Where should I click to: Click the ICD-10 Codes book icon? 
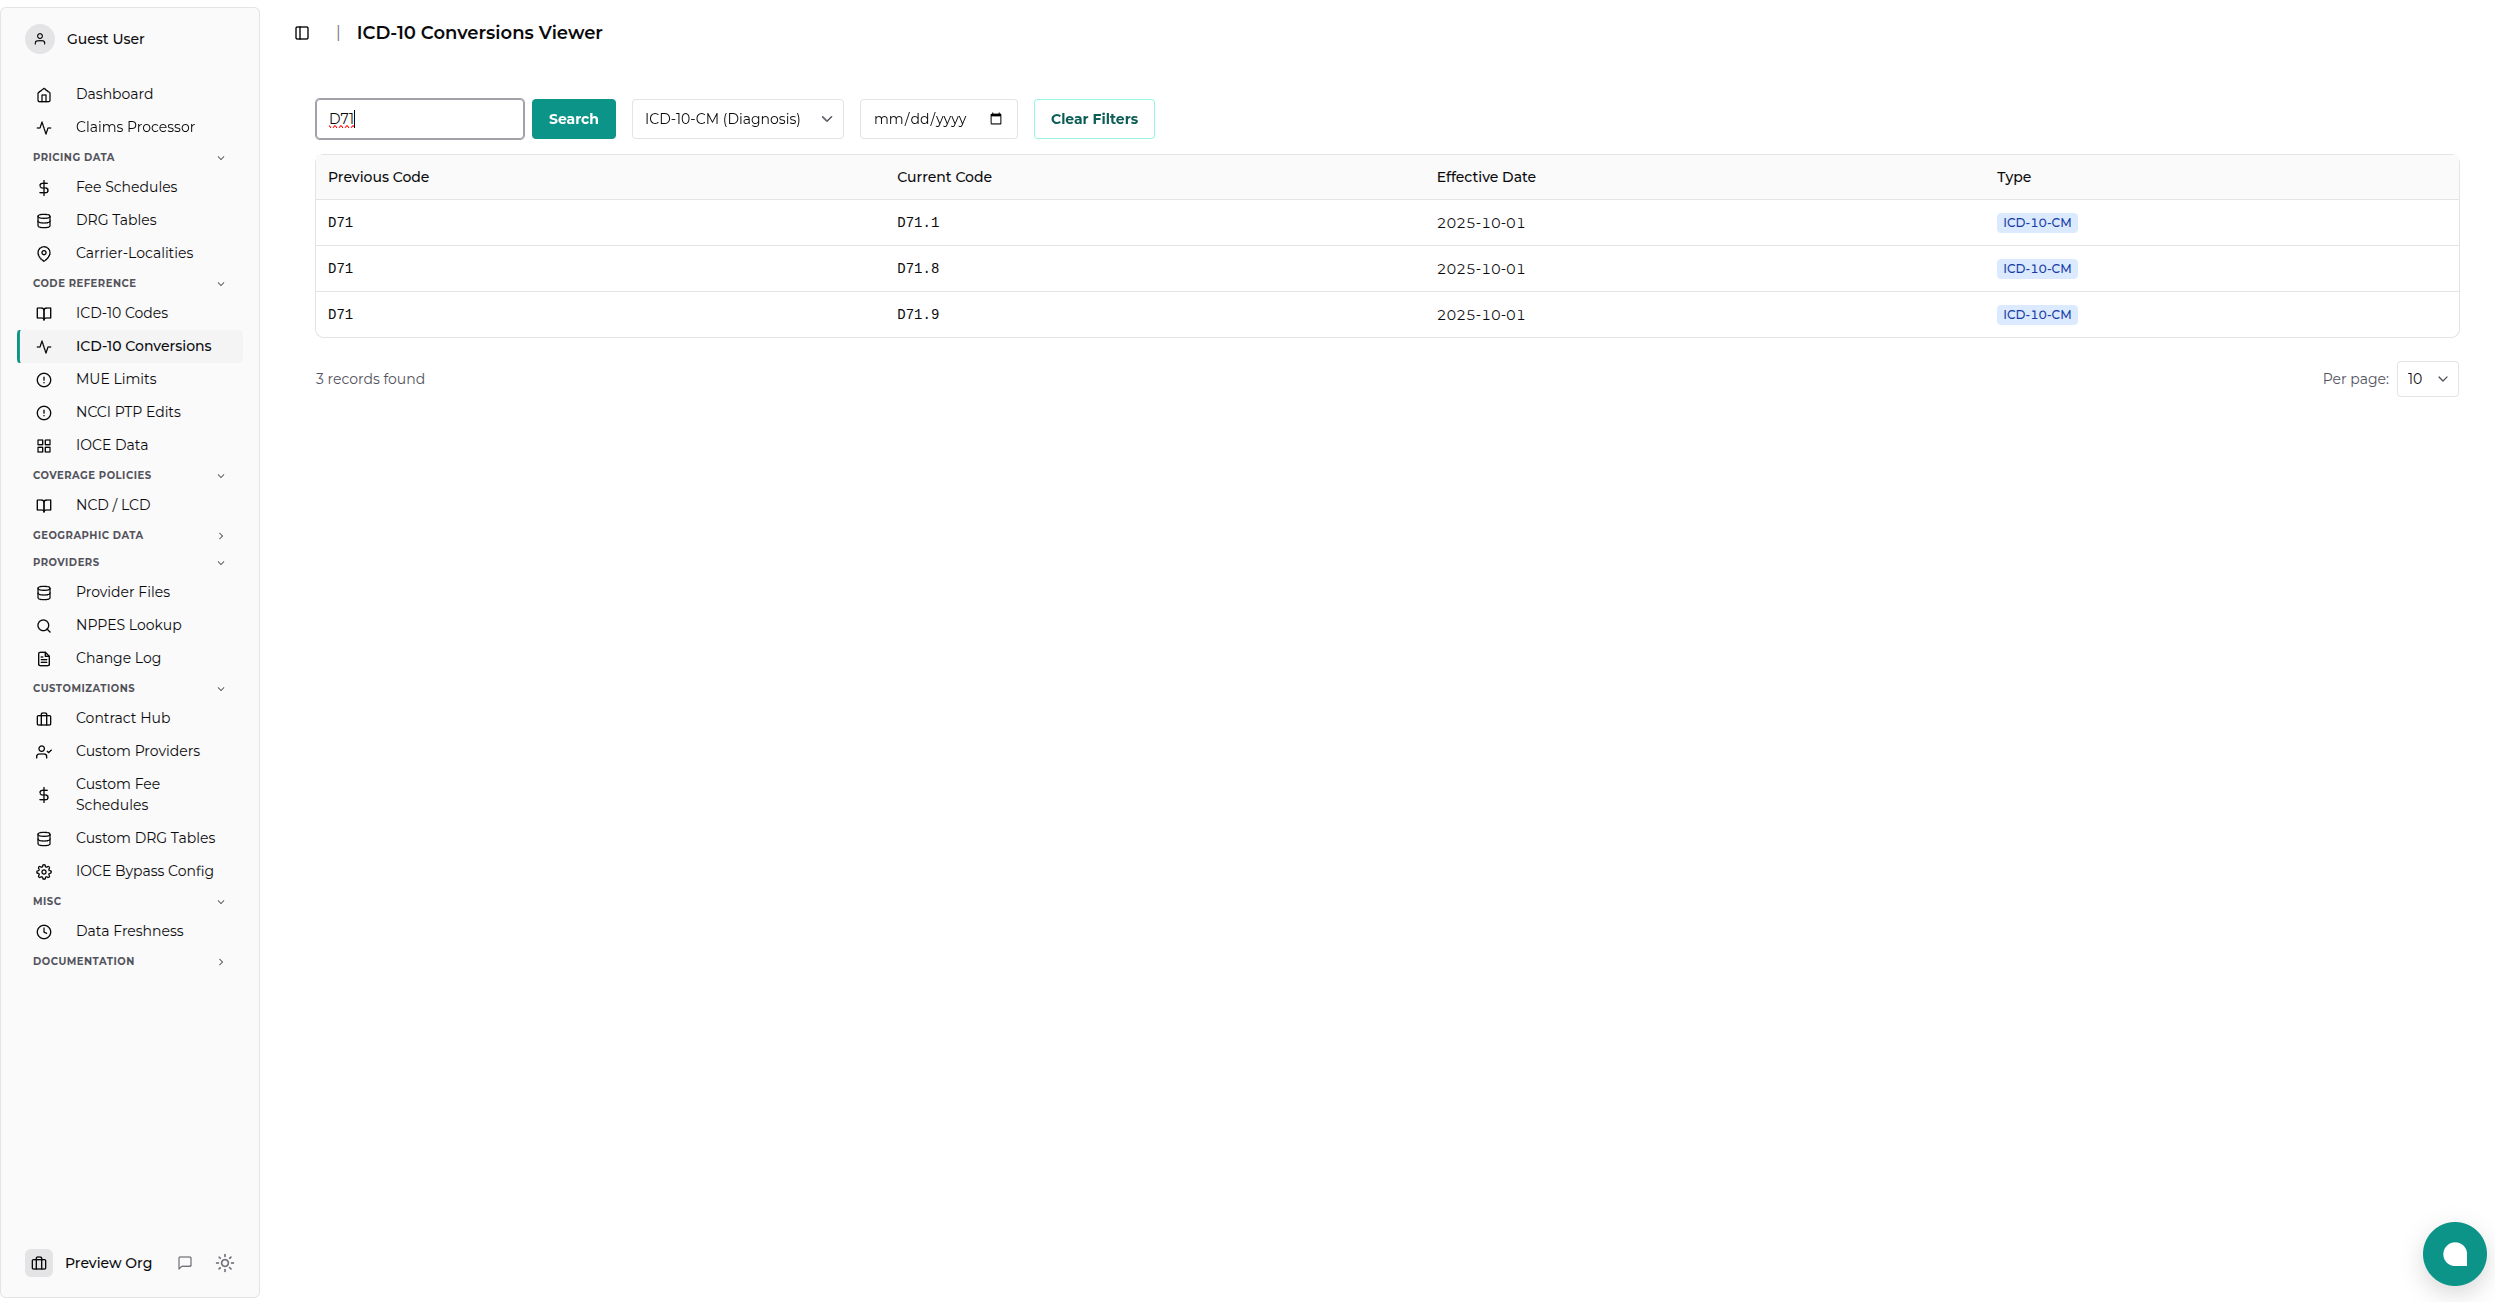click(x=44, y=314)
